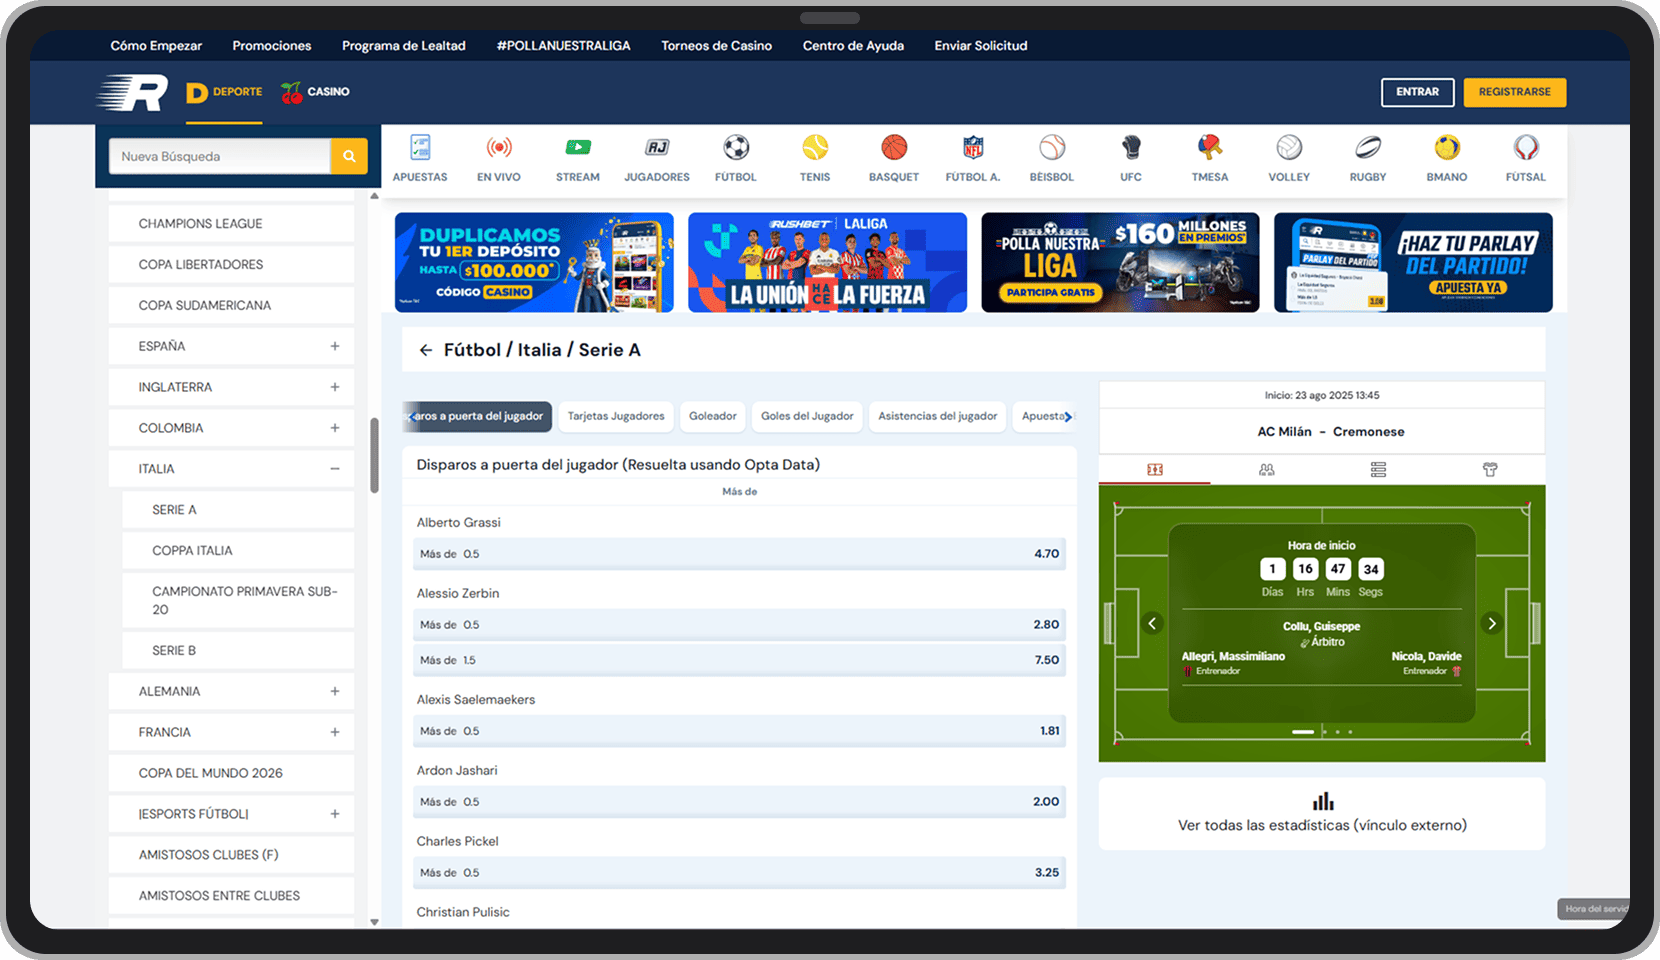
Task: Select the Asistencias del jugador tab
Action: [938, 416]
